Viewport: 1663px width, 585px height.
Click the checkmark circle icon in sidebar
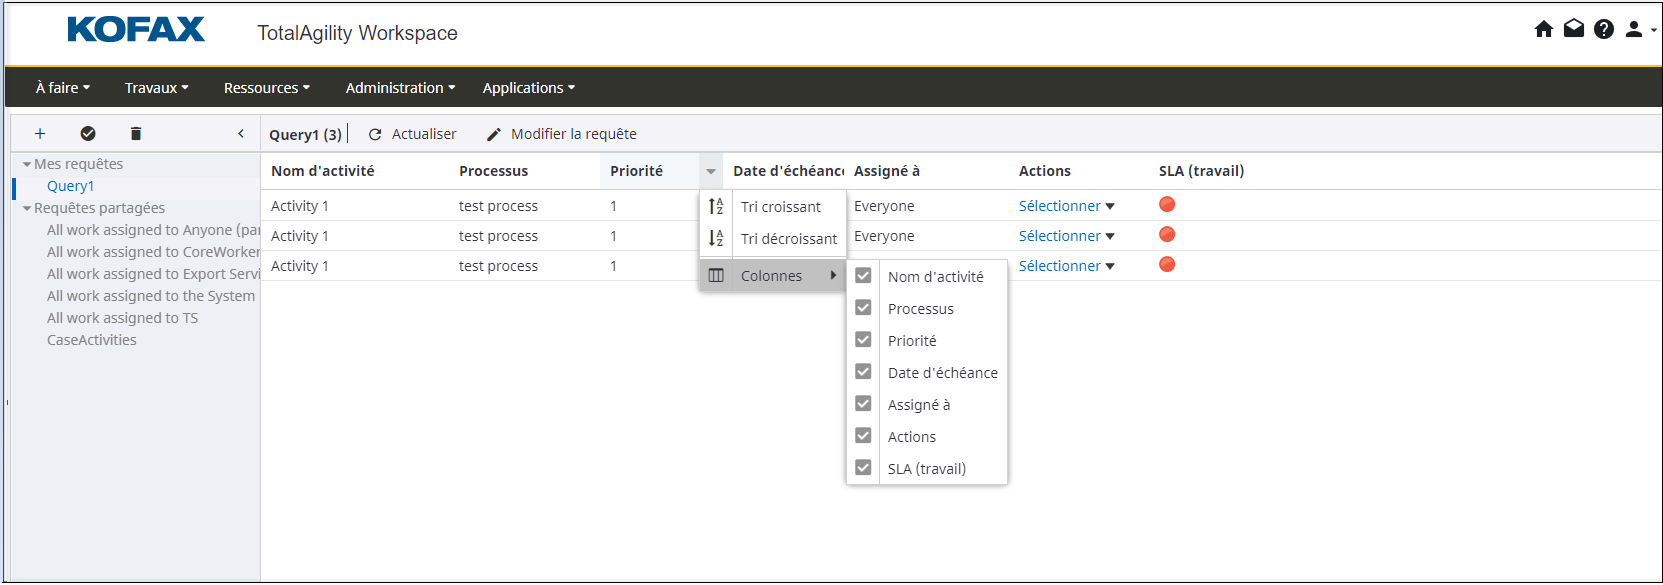[x=88, y=133]
